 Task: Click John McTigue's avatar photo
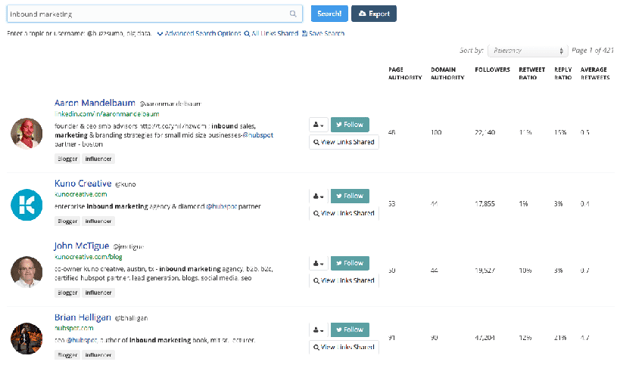(26, 272)
